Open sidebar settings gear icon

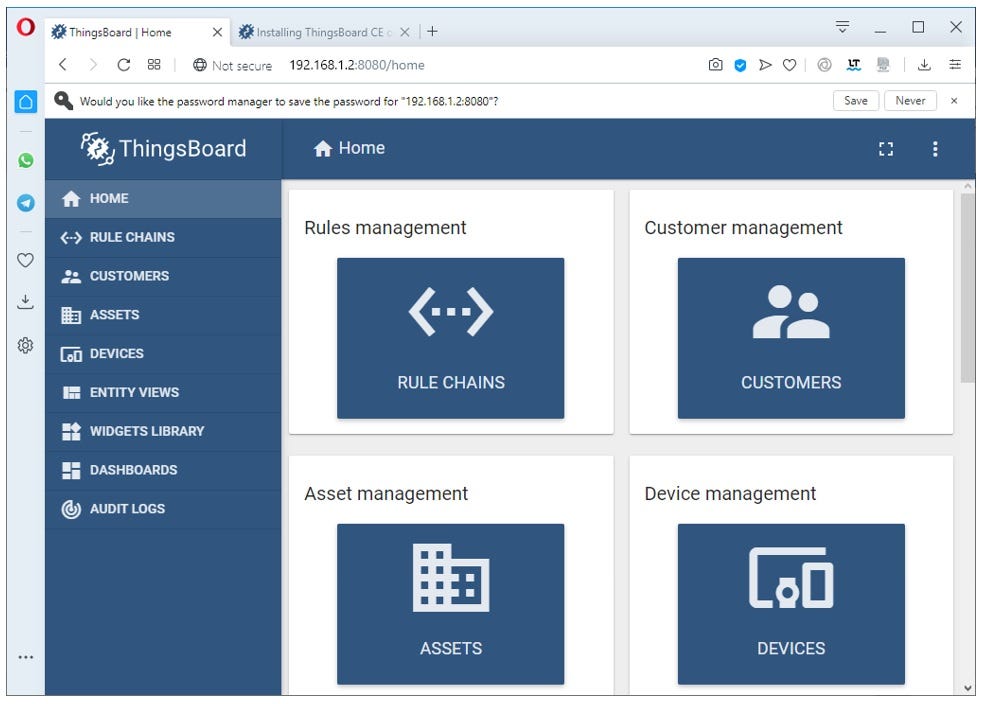pos(25,345)
